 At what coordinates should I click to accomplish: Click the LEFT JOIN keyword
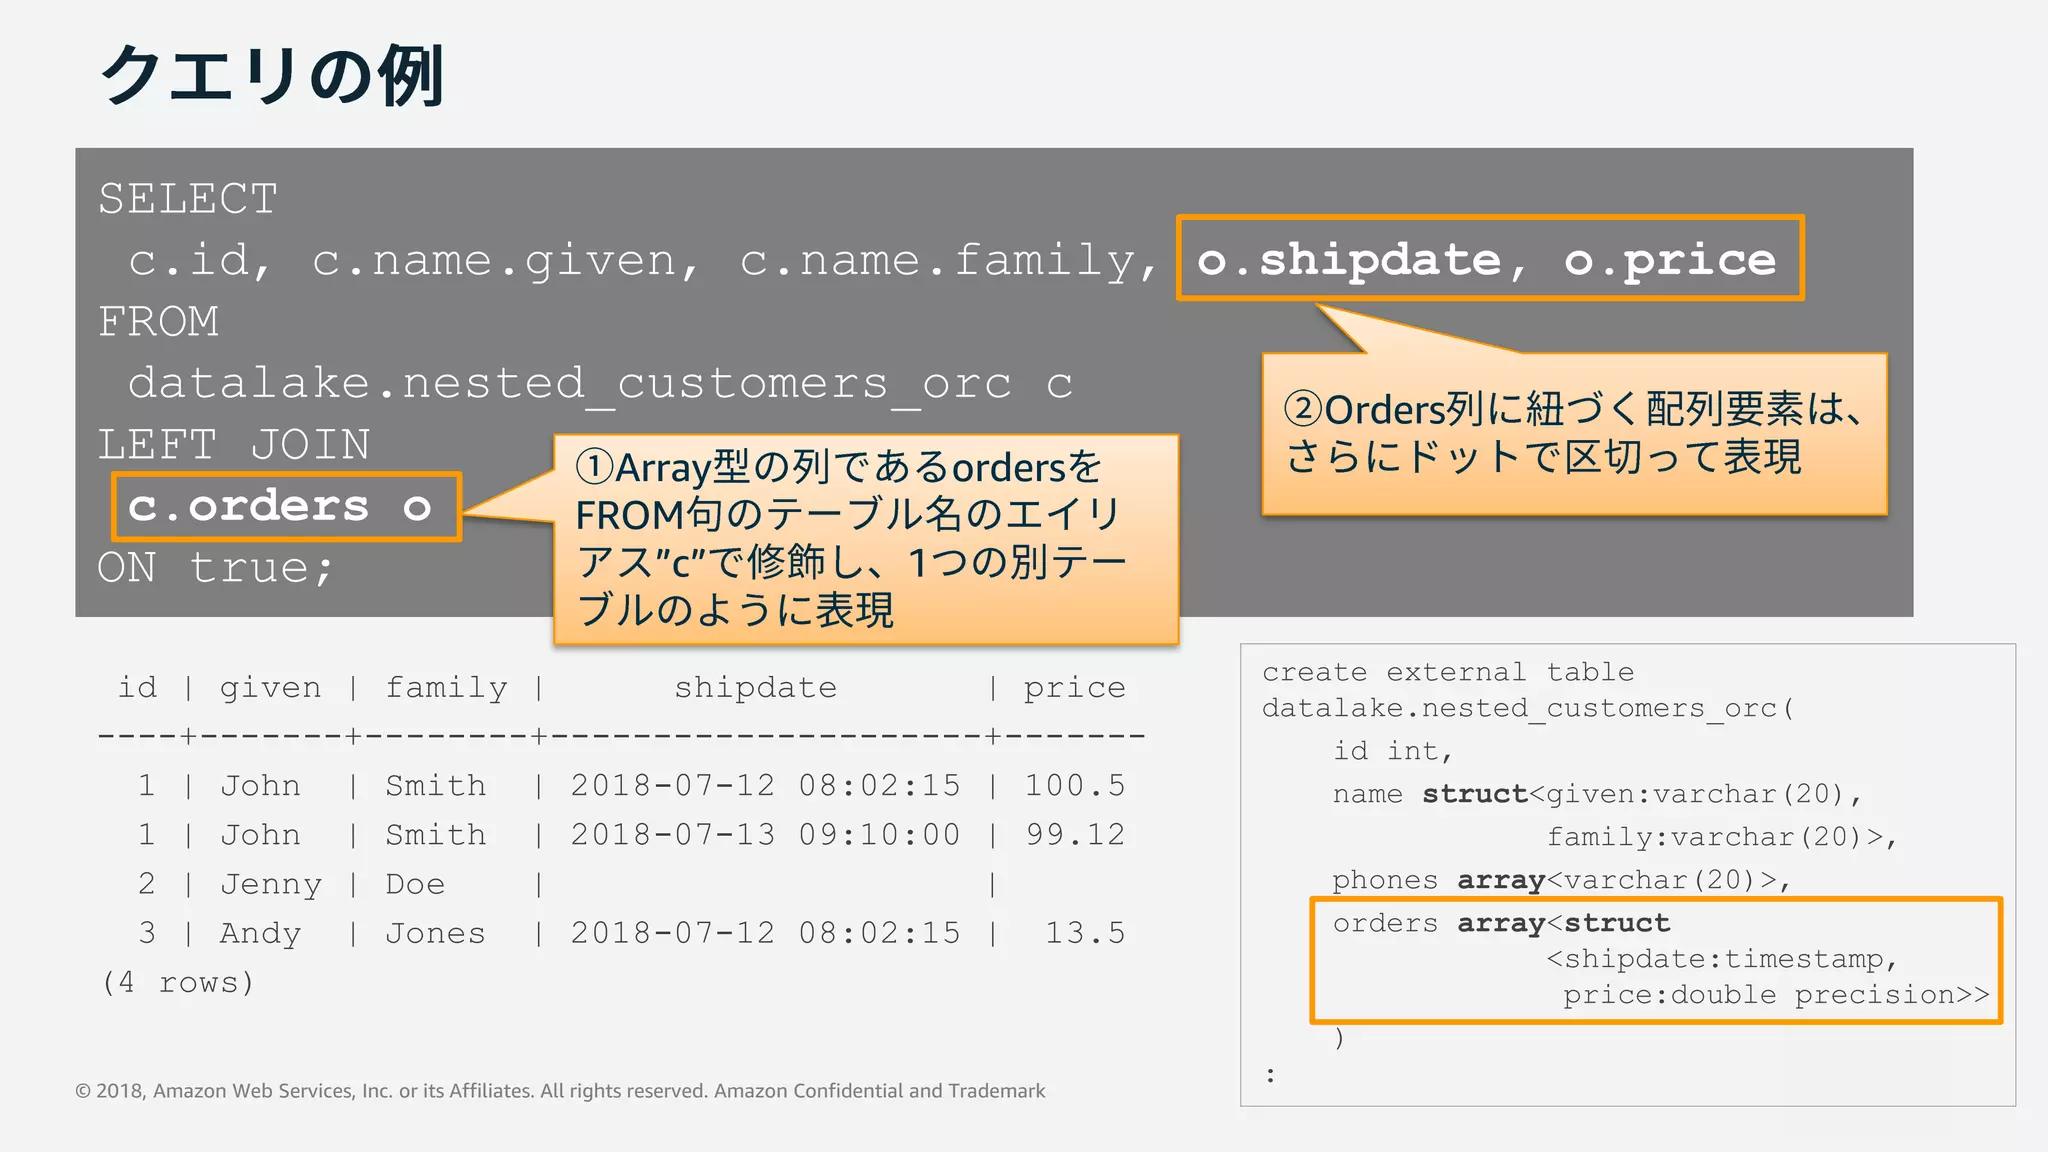pyautogui.click(x=234, y=444)
